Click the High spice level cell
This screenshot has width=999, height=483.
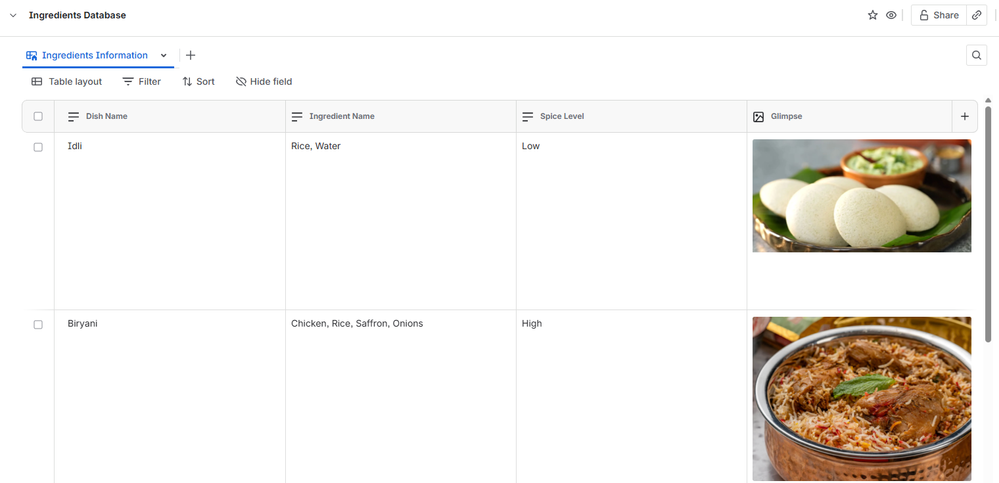(631, 396)
